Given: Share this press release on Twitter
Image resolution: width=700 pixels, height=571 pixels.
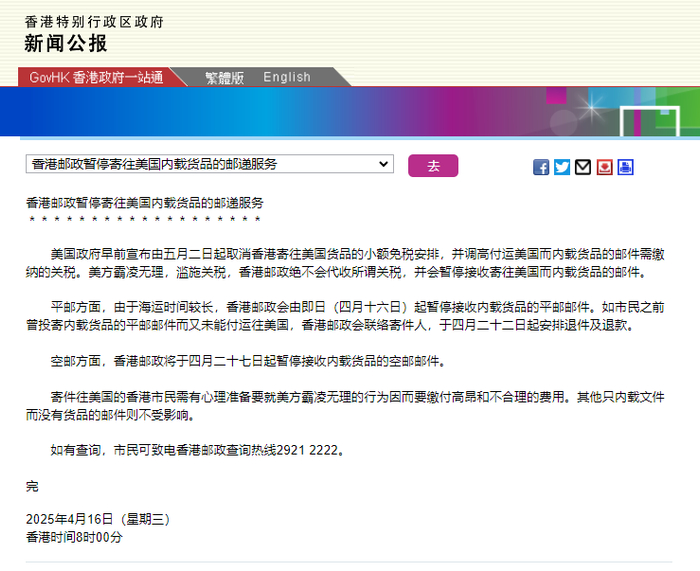Looking at the screenshot, I should [x=562, y=167].
